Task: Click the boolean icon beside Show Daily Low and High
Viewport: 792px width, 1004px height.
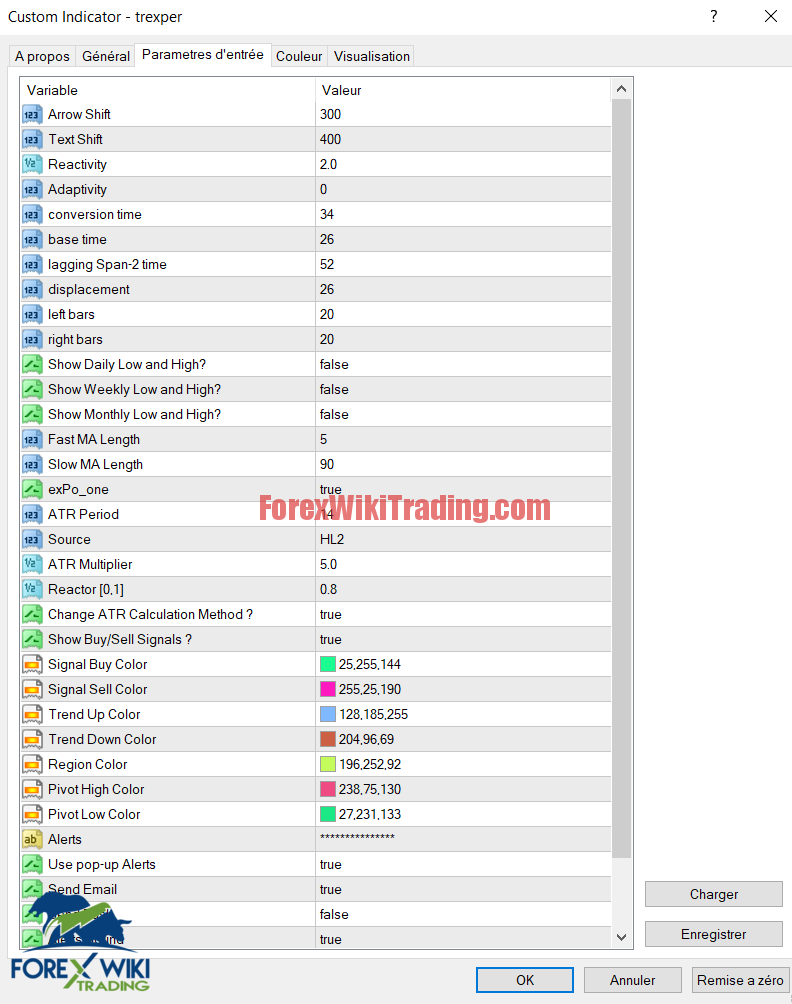Action: (32, 364)
